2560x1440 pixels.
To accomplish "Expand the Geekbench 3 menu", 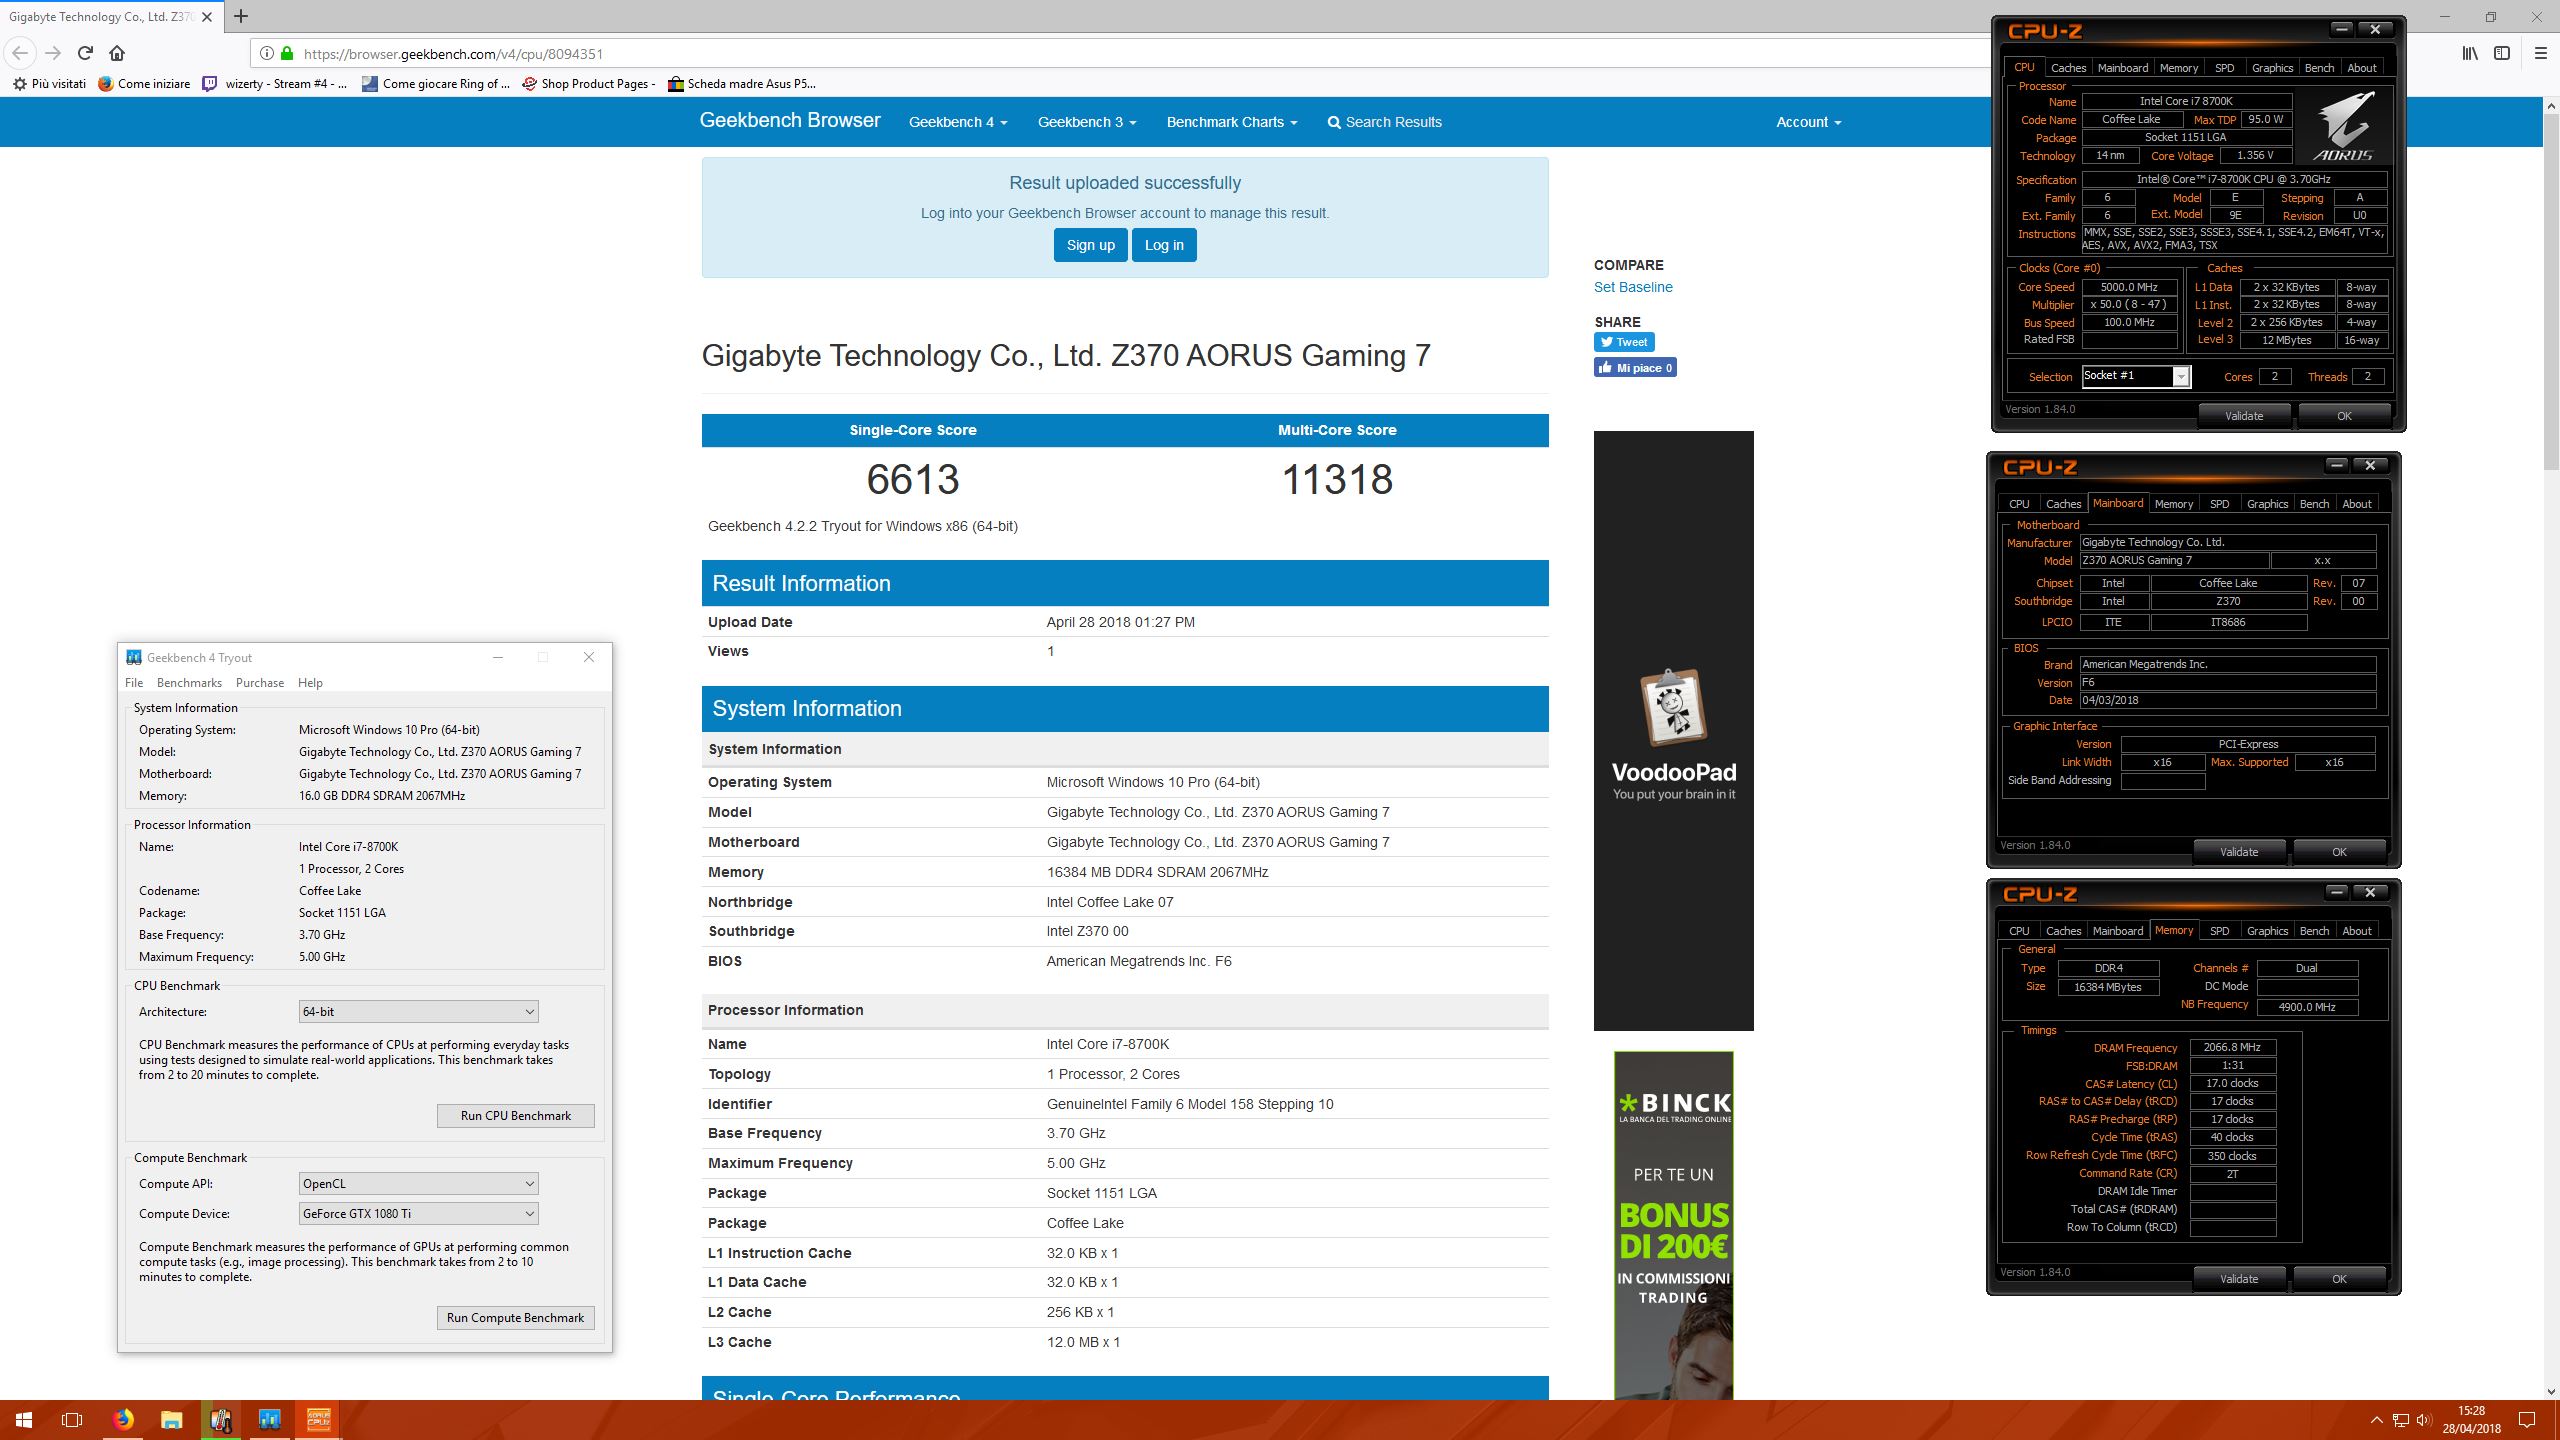I will click(x=1087, y=122).
